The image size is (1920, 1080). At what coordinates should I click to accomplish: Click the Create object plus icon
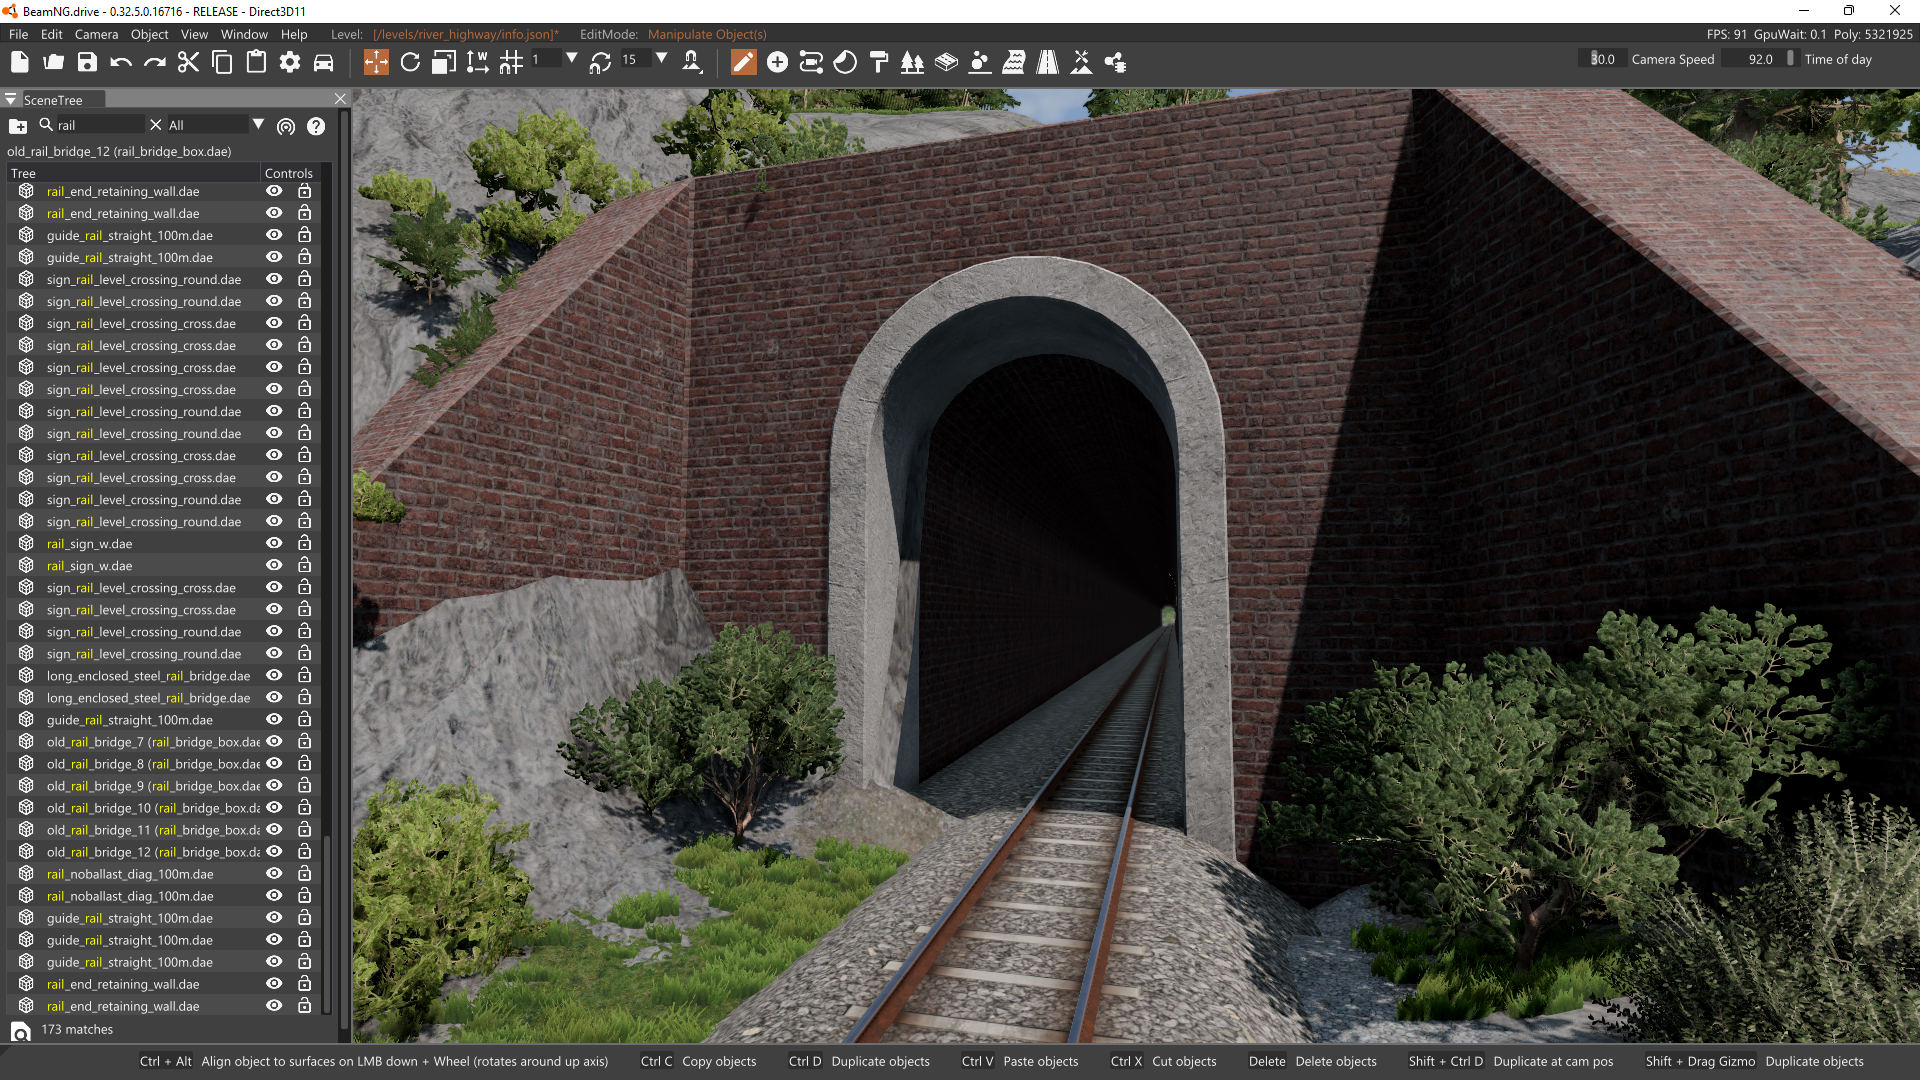(777, 62)
